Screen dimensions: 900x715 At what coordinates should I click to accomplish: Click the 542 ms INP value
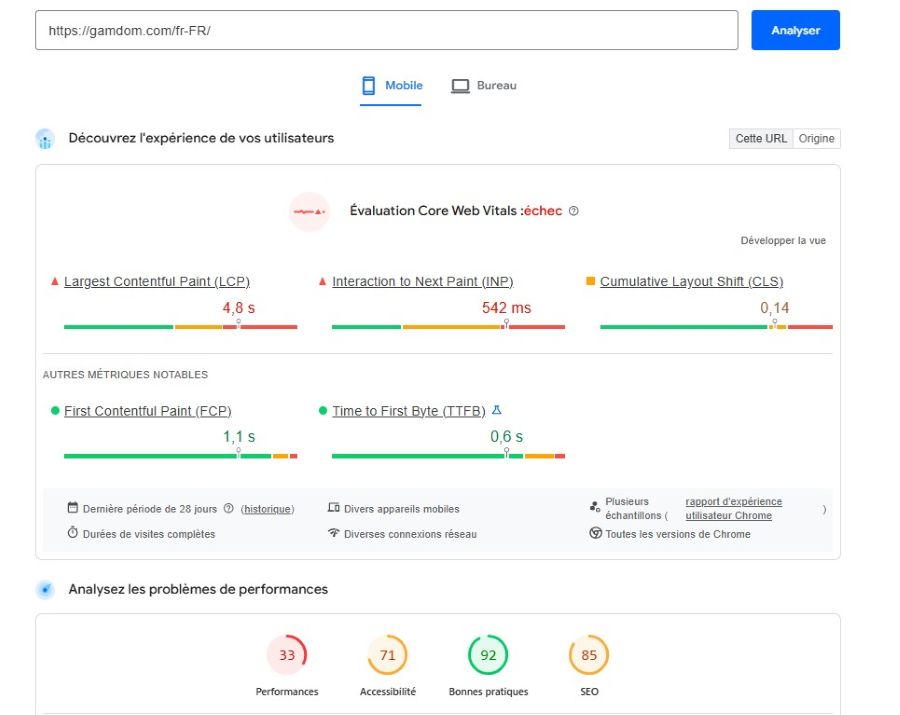coord(506,308)
